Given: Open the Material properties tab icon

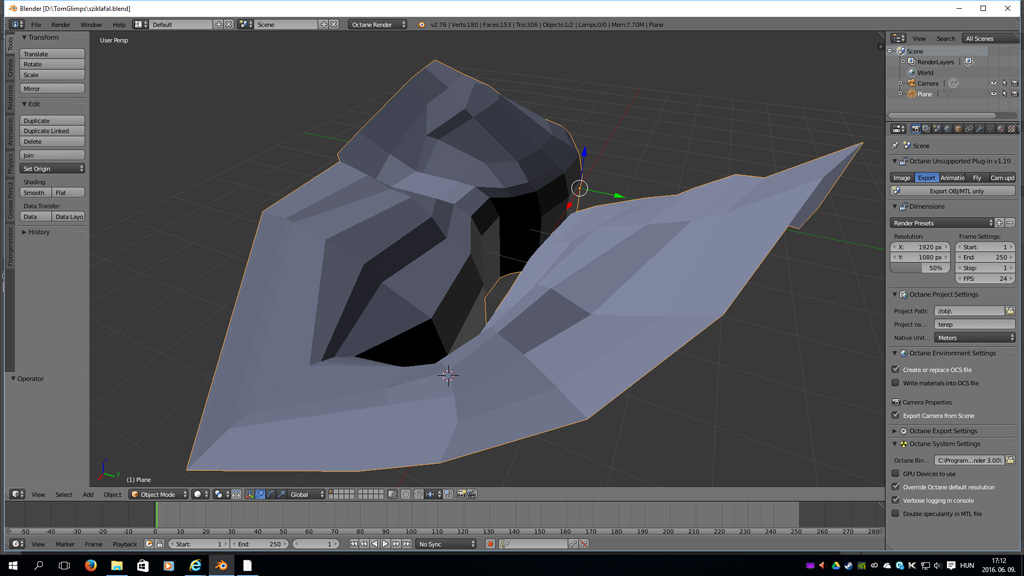Looking at the screenshot, I should (1001, 129).
